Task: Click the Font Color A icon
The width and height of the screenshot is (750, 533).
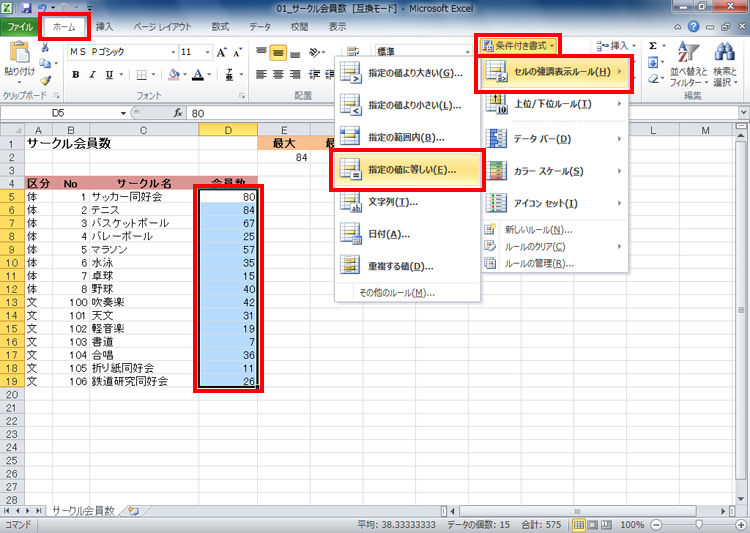Action: pyautogui.click(x=198, y=75)
